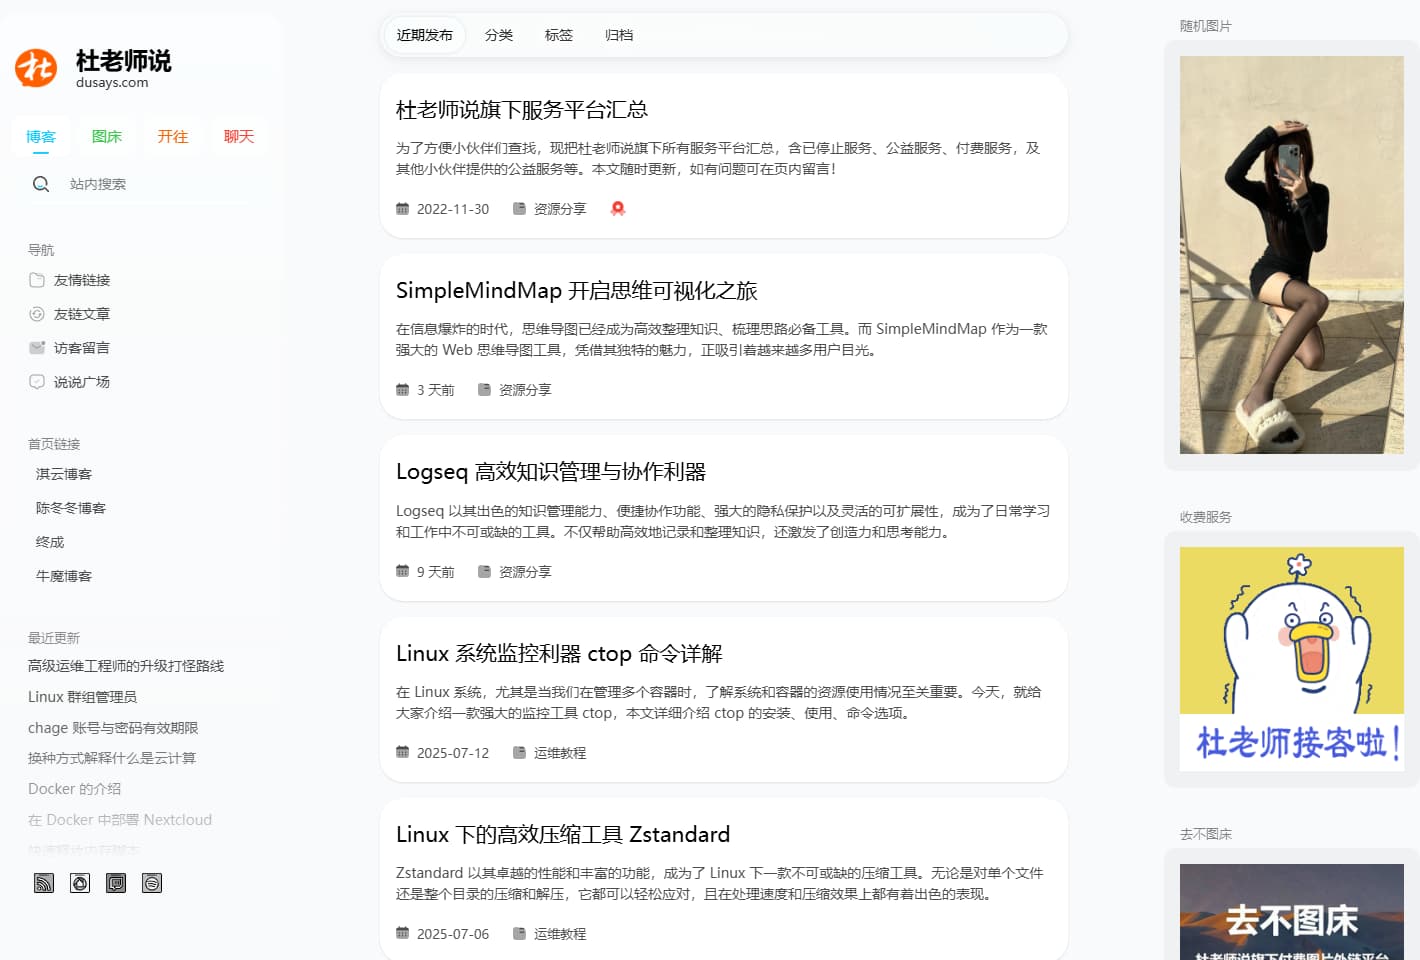
Task: Click the RSS feed icon at bottom left
Action: (43, 883)
